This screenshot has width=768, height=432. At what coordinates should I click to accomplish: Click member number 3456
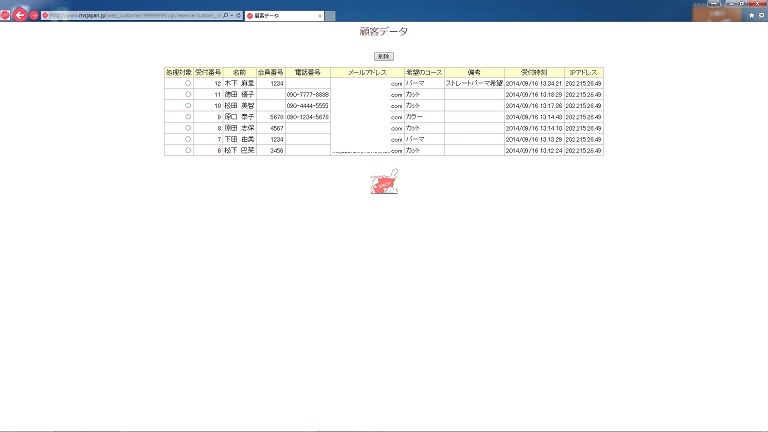point(277,151)
